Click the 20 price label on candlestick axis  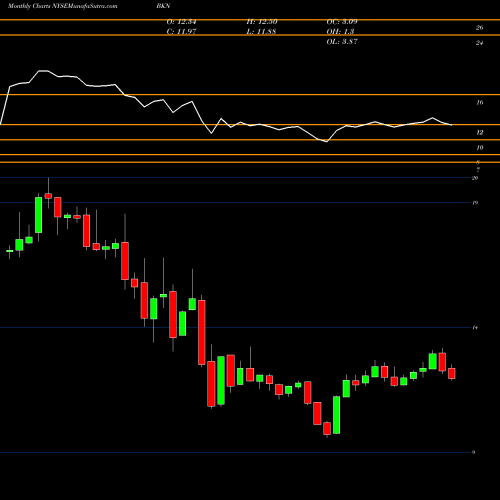pos(475,178)
